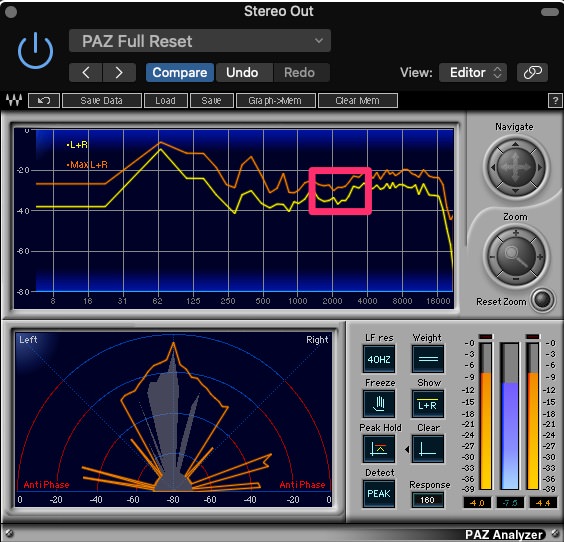Click the Redo button
The width and height of the screenshot is (564, 542).
click(300, 73)
